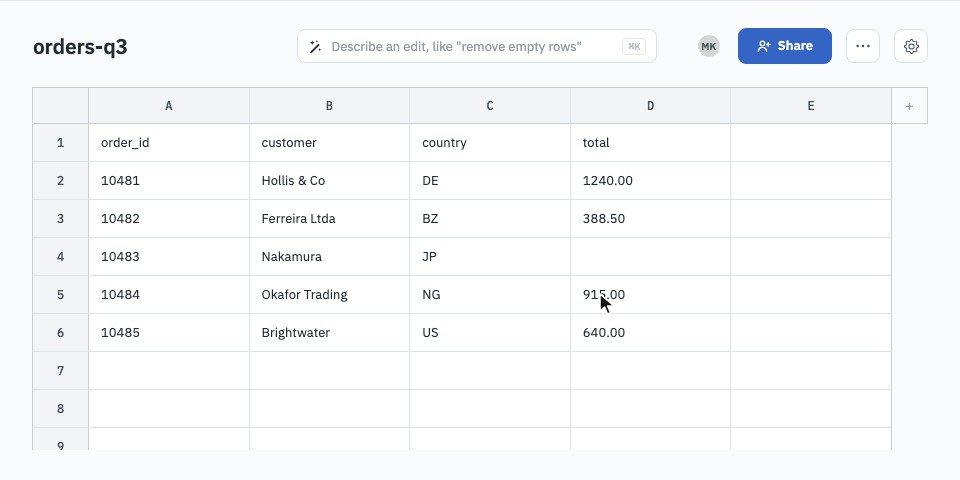Select the cell containing Hollis & Co
960x480 pixels.
point(329,181)
